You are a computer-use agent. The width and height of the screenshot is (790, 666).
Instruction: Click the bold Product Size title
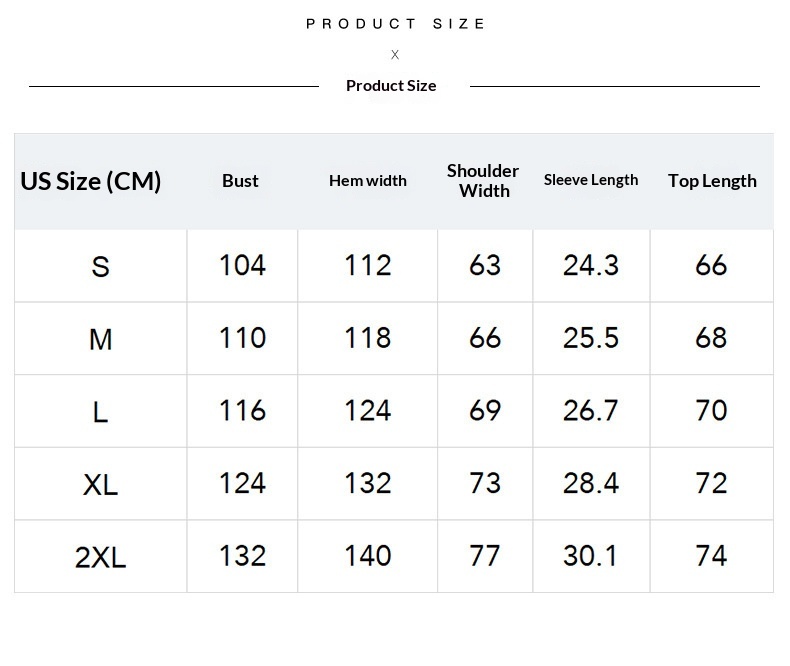tap(391, 86)
